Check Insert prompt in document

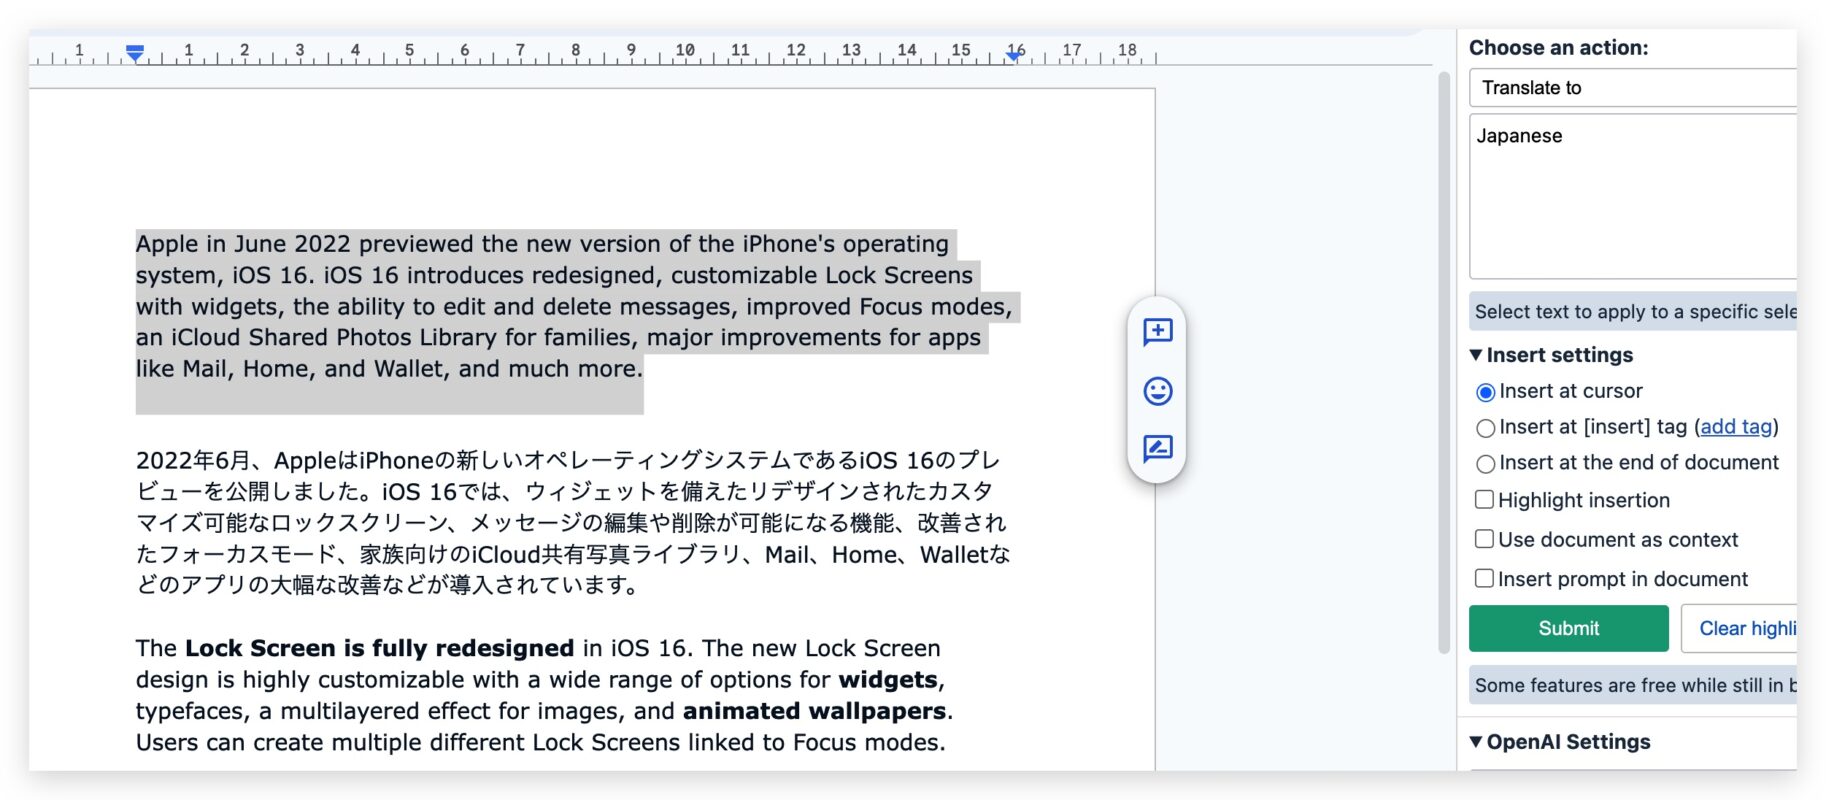1485,578
